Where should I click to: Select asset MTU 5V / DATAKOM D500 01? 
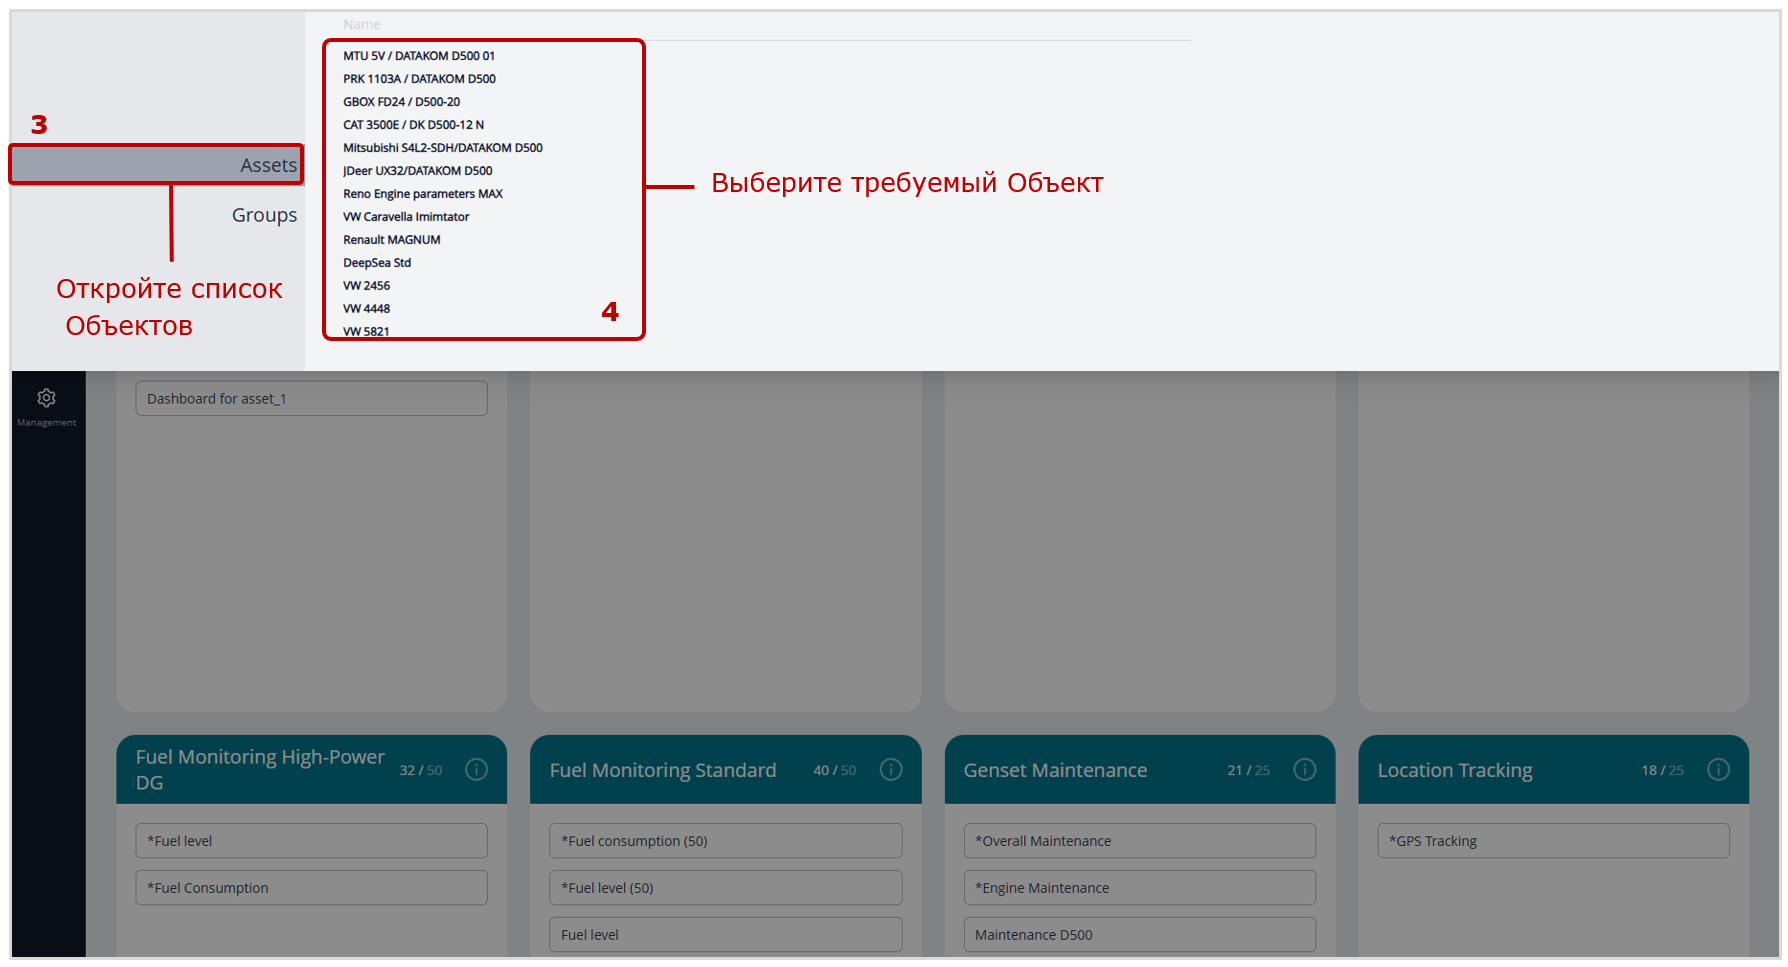419,56
